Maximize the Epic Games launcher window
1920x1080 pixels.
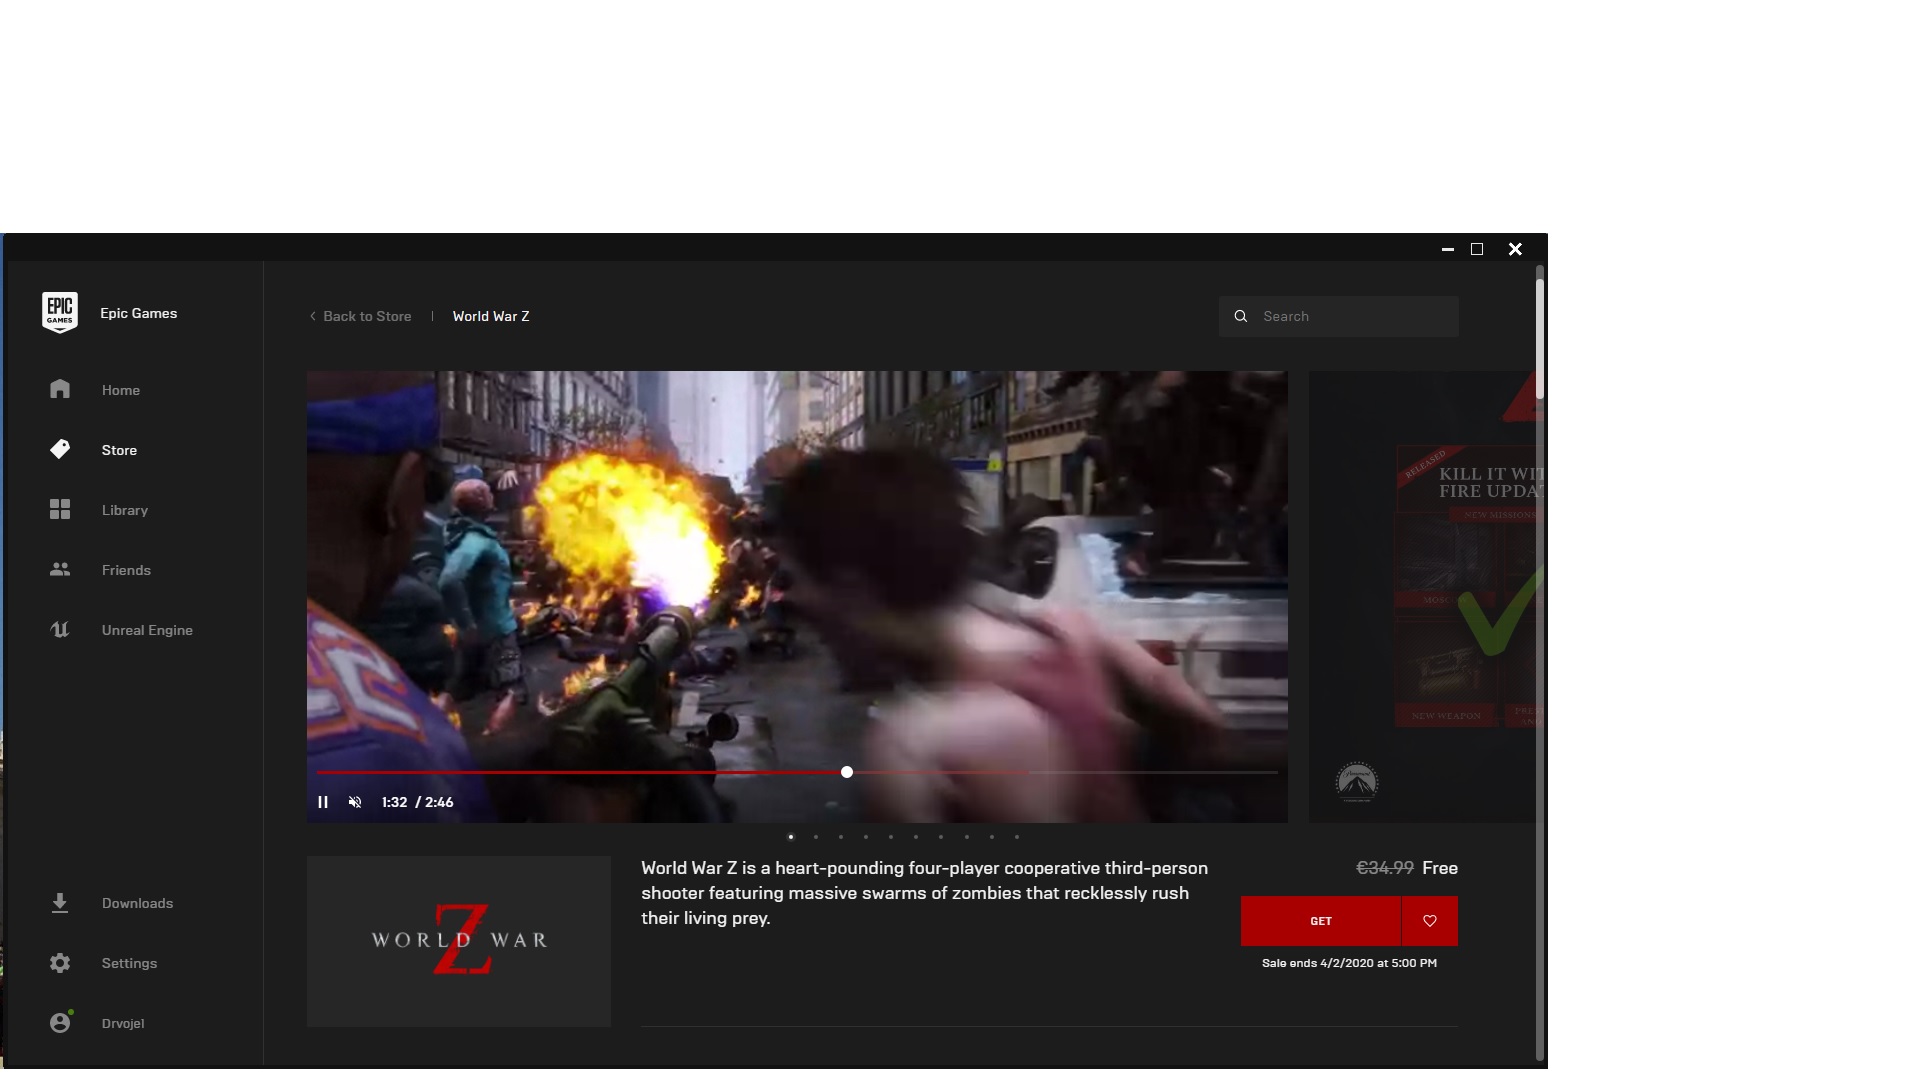pos(1477,249)
